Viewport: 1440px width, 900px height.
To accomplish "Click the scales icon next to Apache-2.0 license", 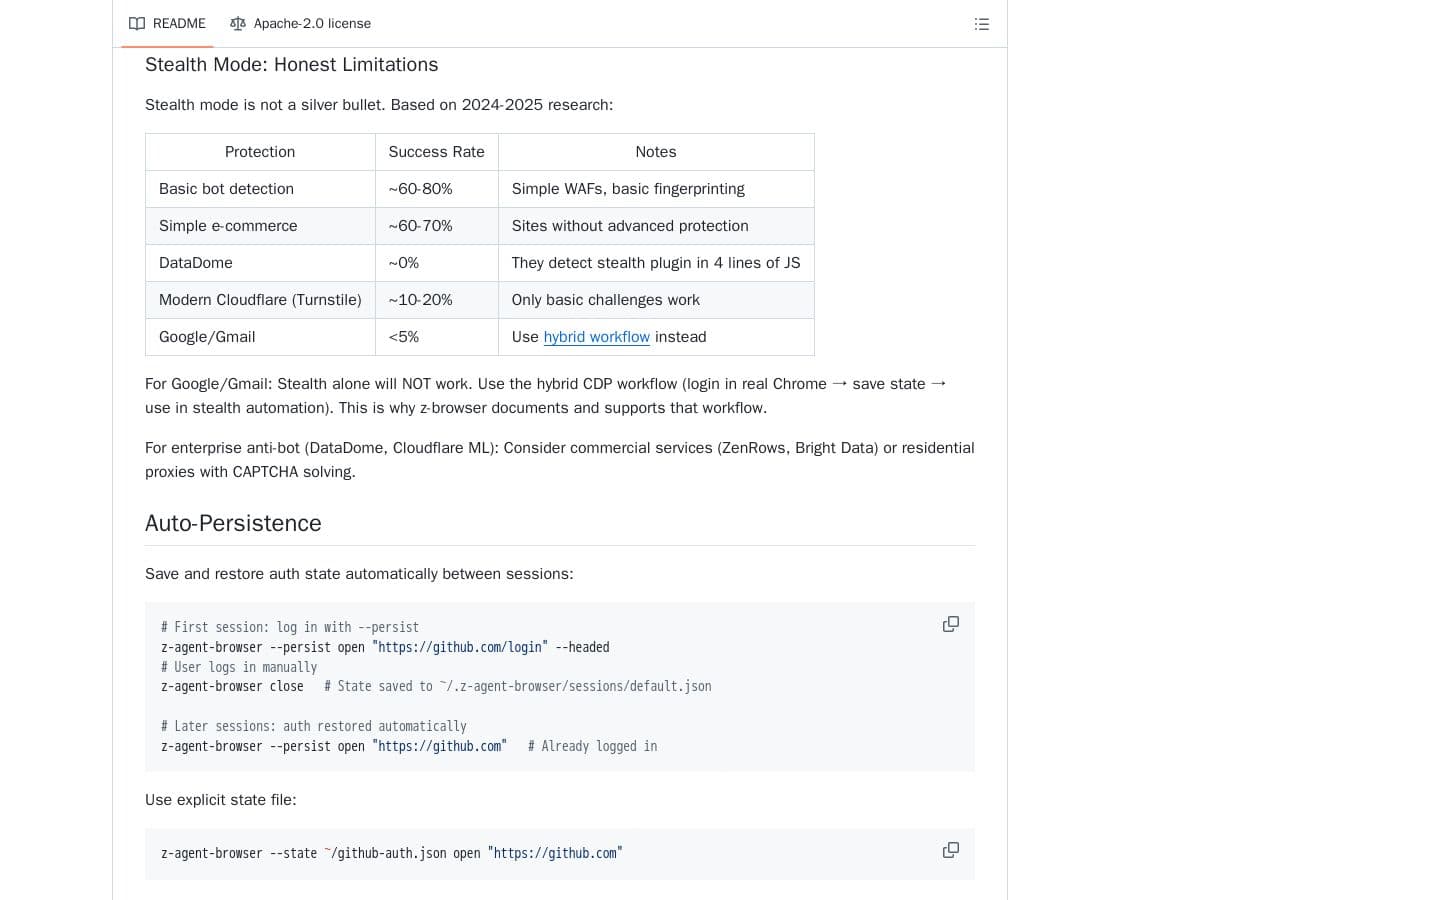I will click(238, 23).
